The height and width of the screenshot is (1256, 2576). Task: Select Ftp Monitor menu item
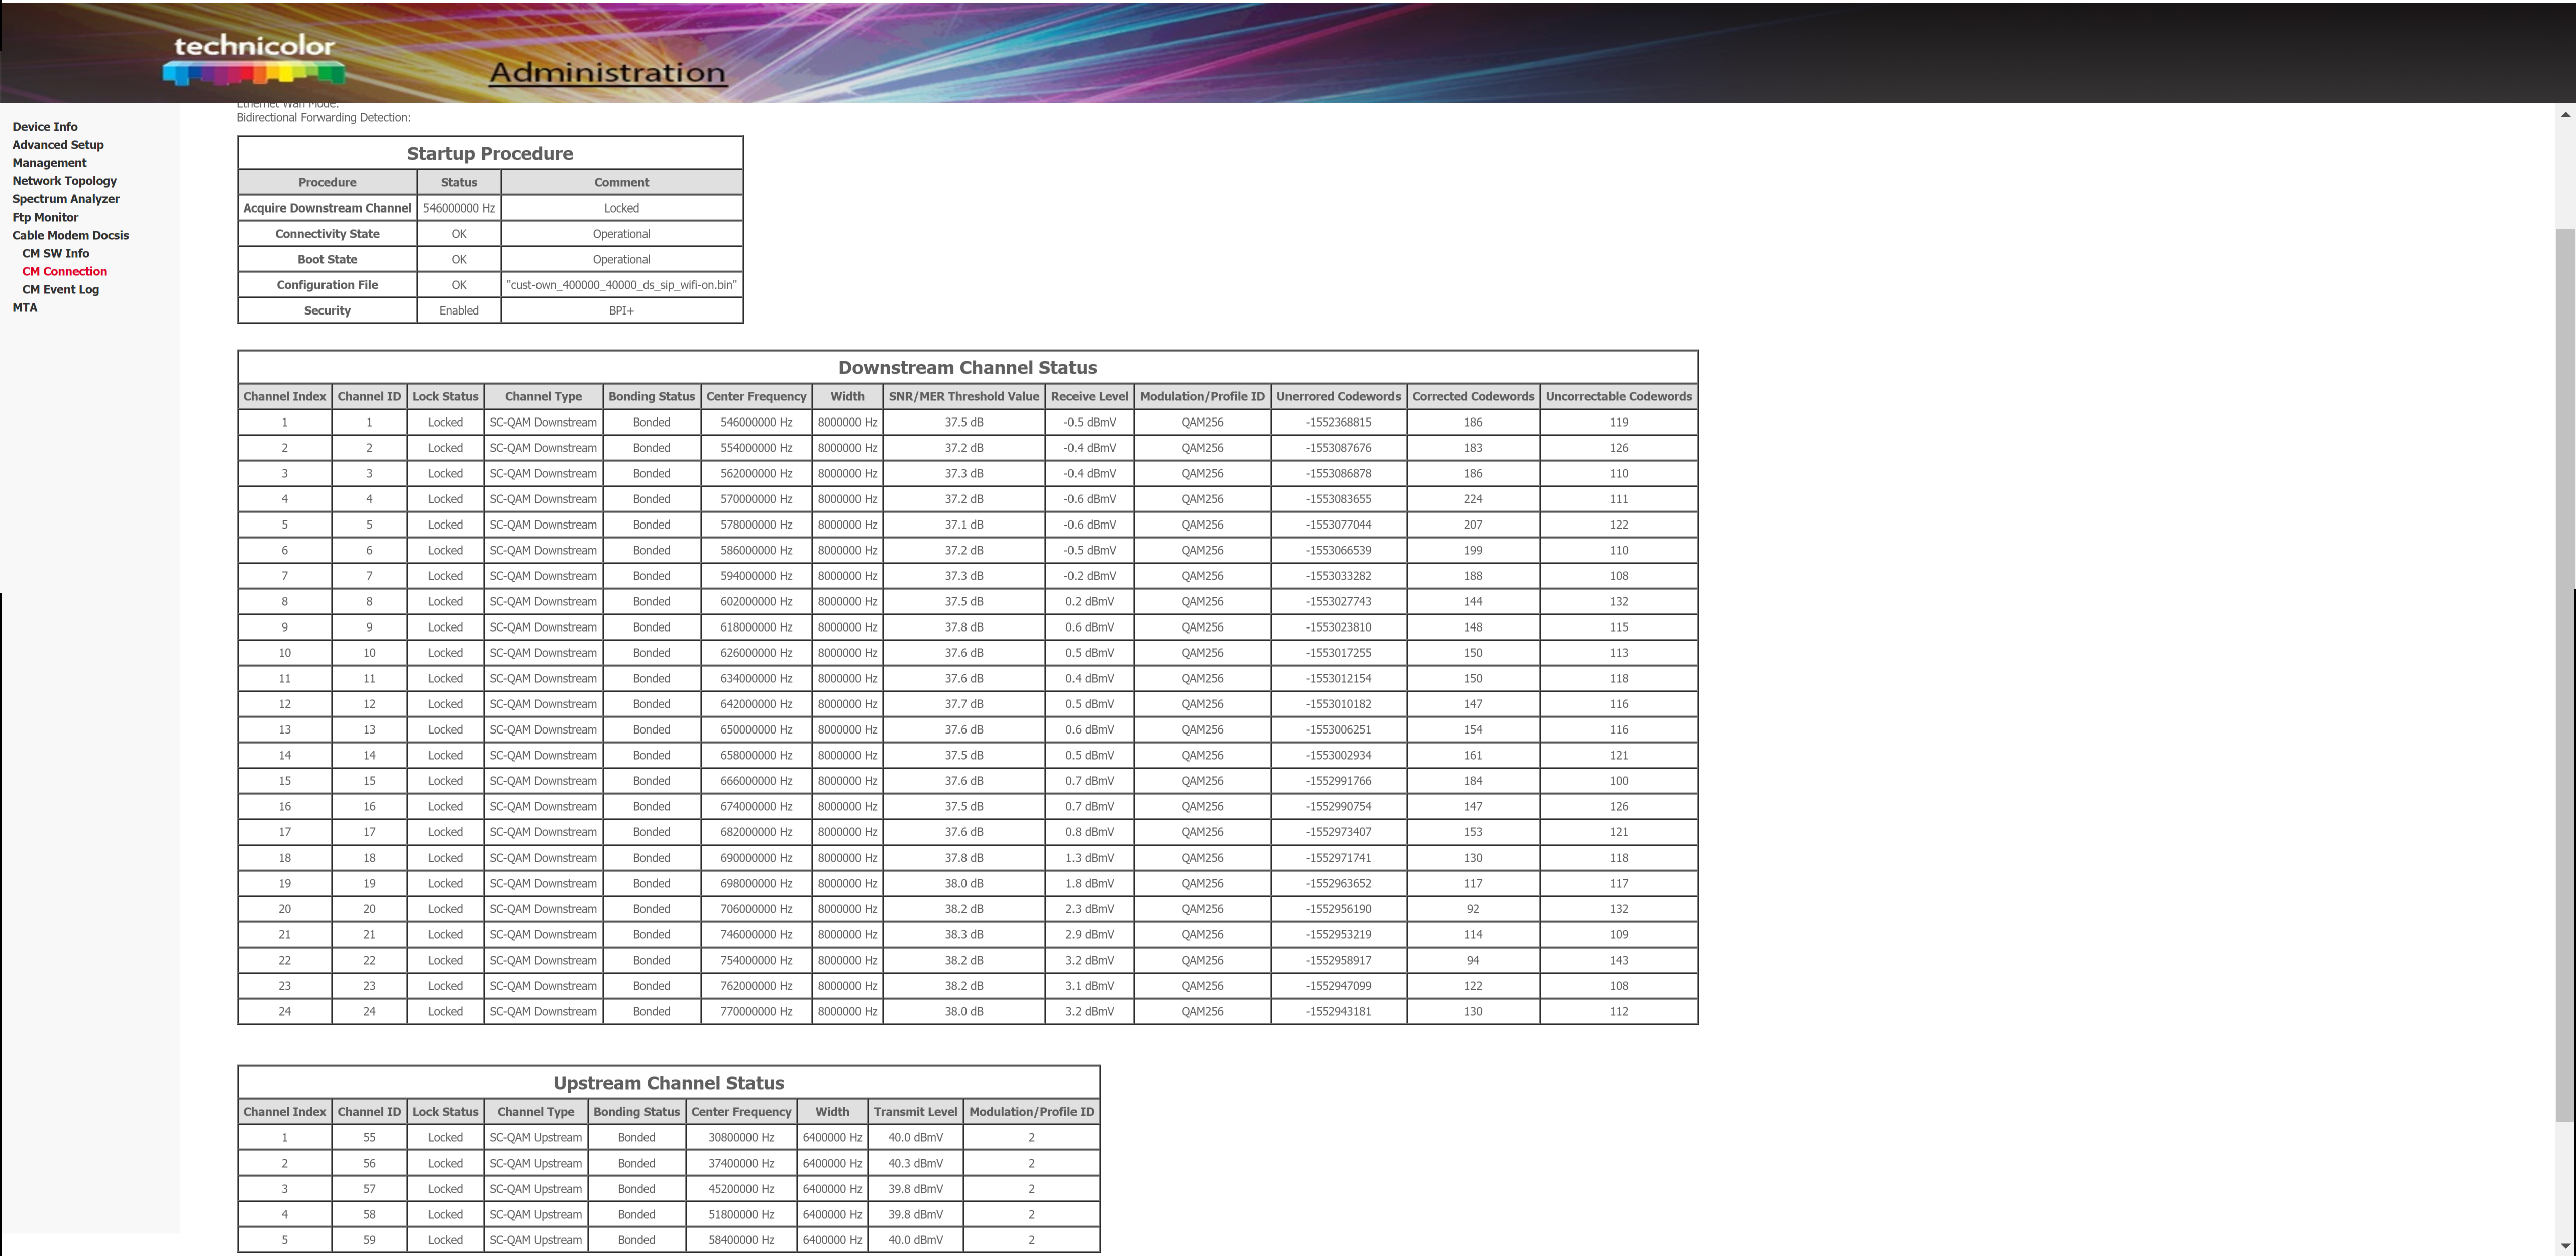(45, 217)
